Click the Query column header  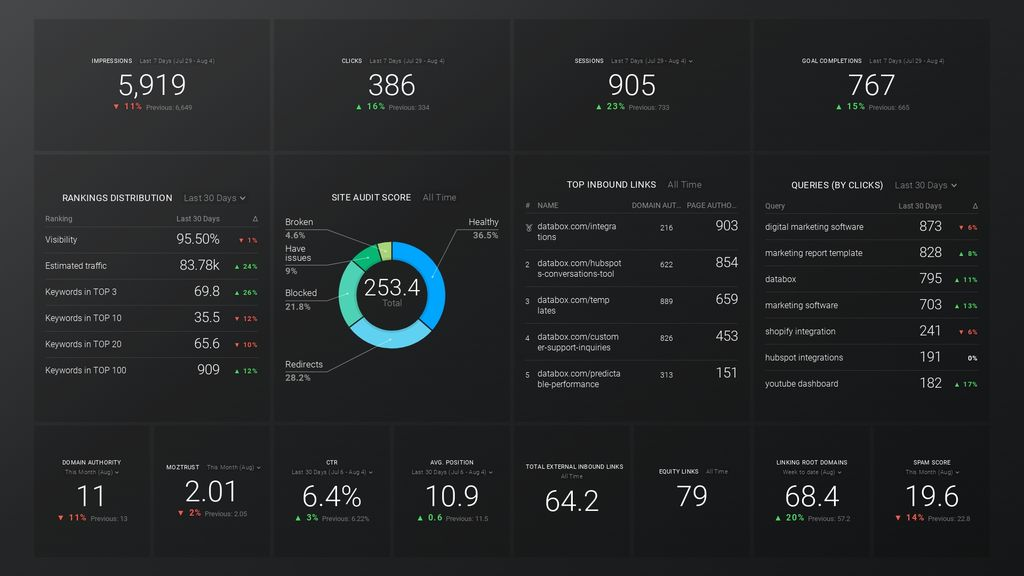tap(775, 206)
